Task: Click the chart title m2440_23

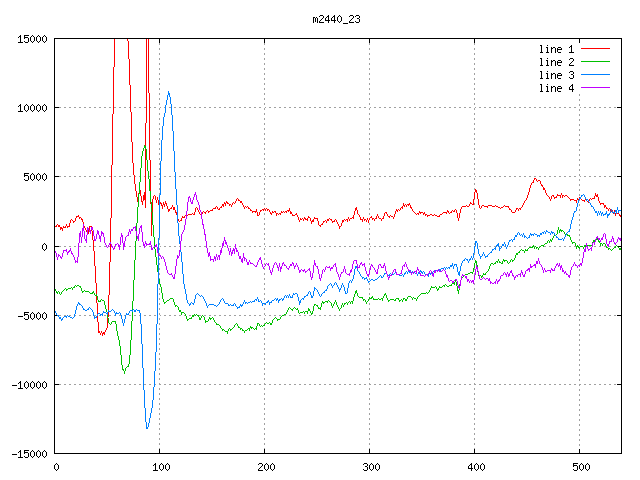Action: point(336,19)
